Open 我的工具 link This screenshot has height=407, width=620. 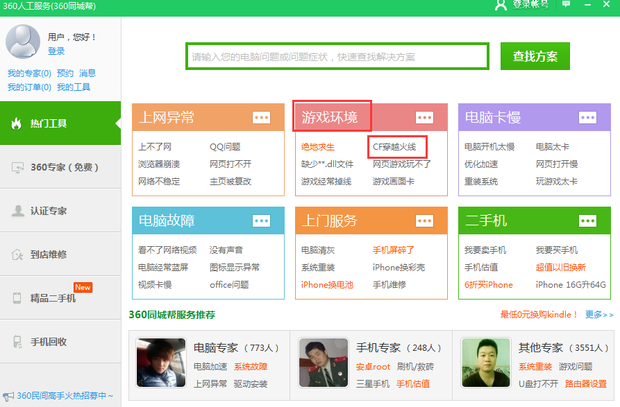[x=74, y=87]
